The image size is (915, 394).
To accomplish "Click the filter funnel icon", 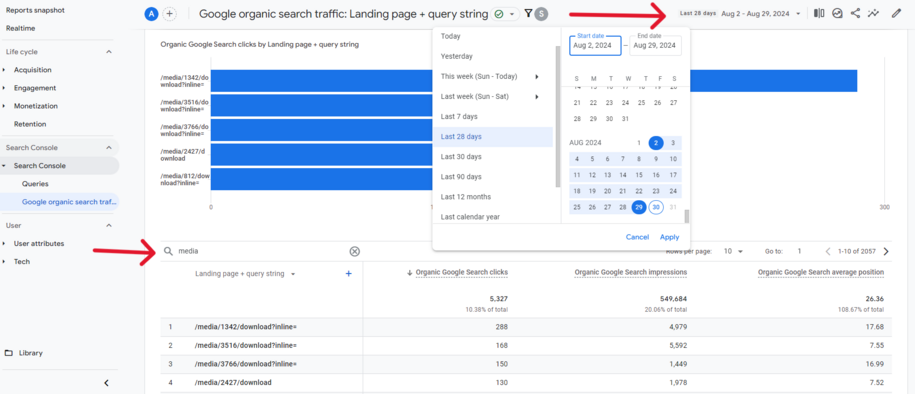I will [x=528, y=13].
